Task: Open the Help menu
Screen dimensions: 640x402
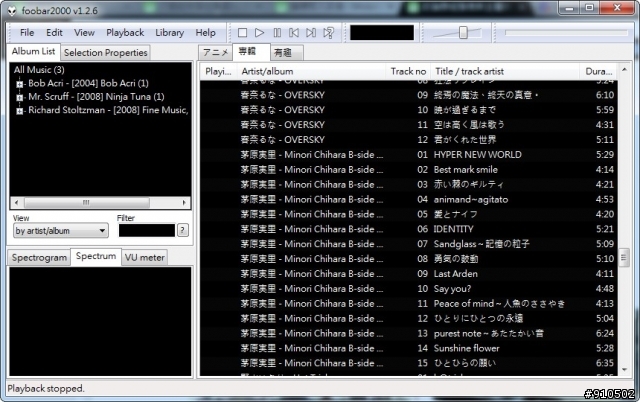Action: [x=205, y=33]
